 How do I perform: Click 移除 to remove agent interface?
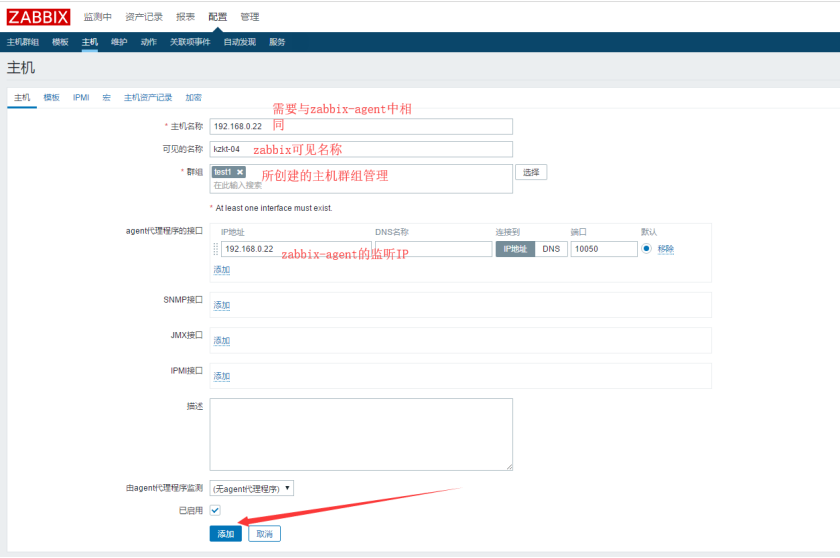pyautogui.click(x=665, y=249)
